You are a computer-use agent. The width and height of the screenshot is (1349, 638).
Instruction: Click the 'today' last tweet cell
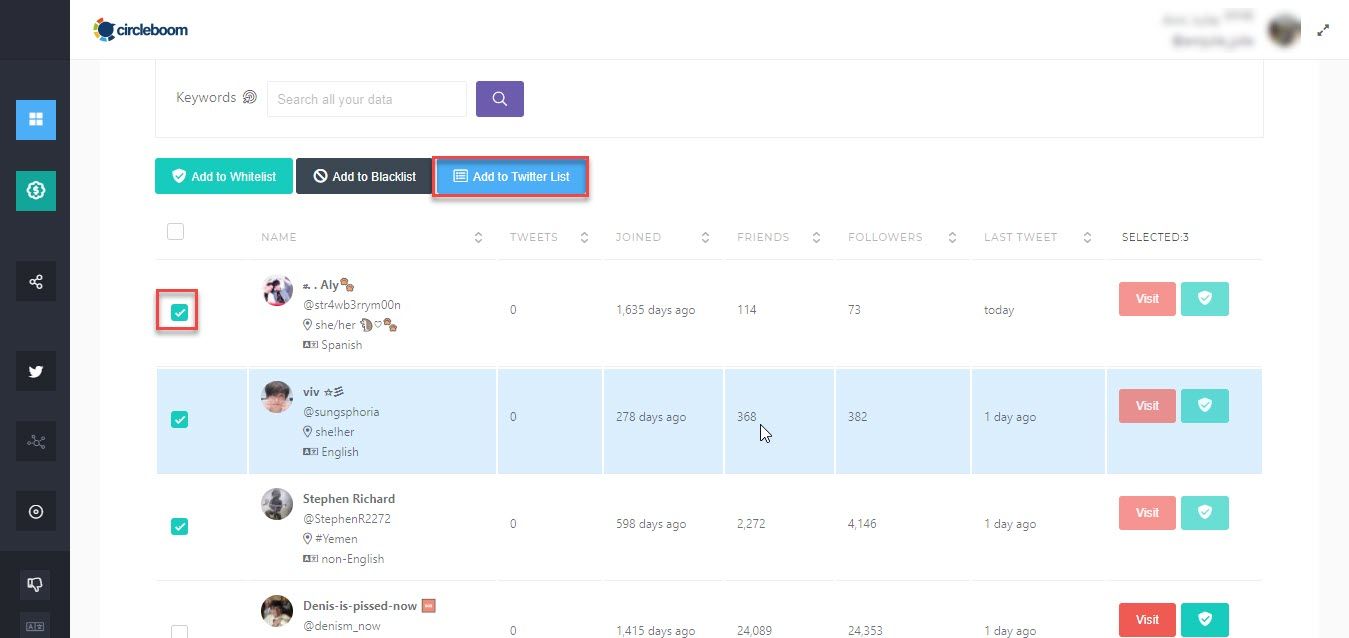[999, 310]
